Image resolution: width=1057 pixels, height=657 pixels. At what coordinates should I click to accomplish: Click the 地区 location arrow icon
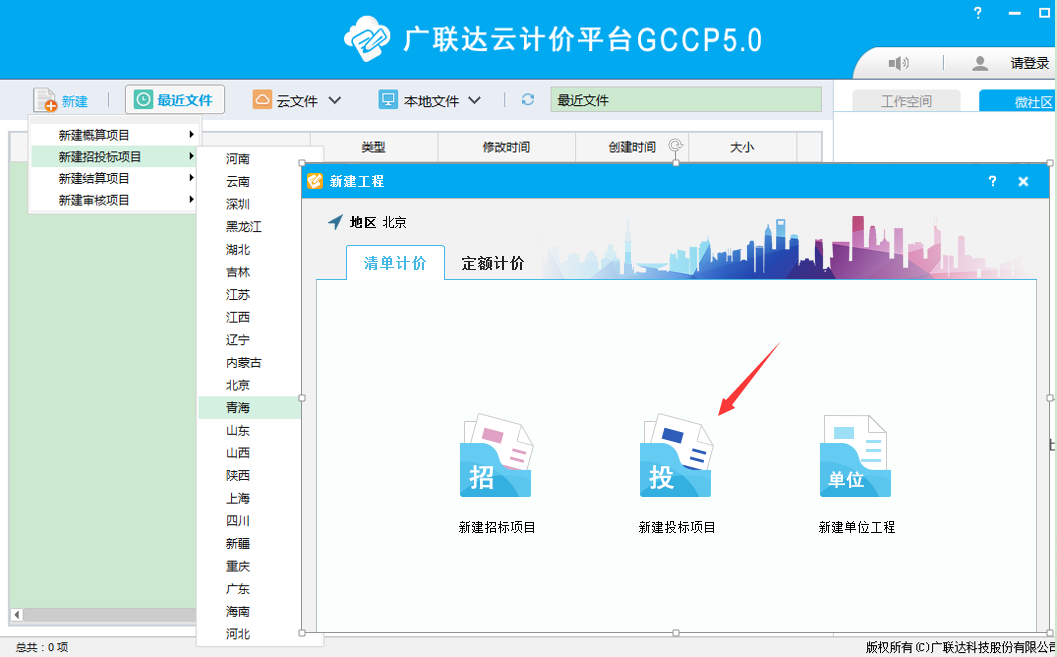coord(335,222)
